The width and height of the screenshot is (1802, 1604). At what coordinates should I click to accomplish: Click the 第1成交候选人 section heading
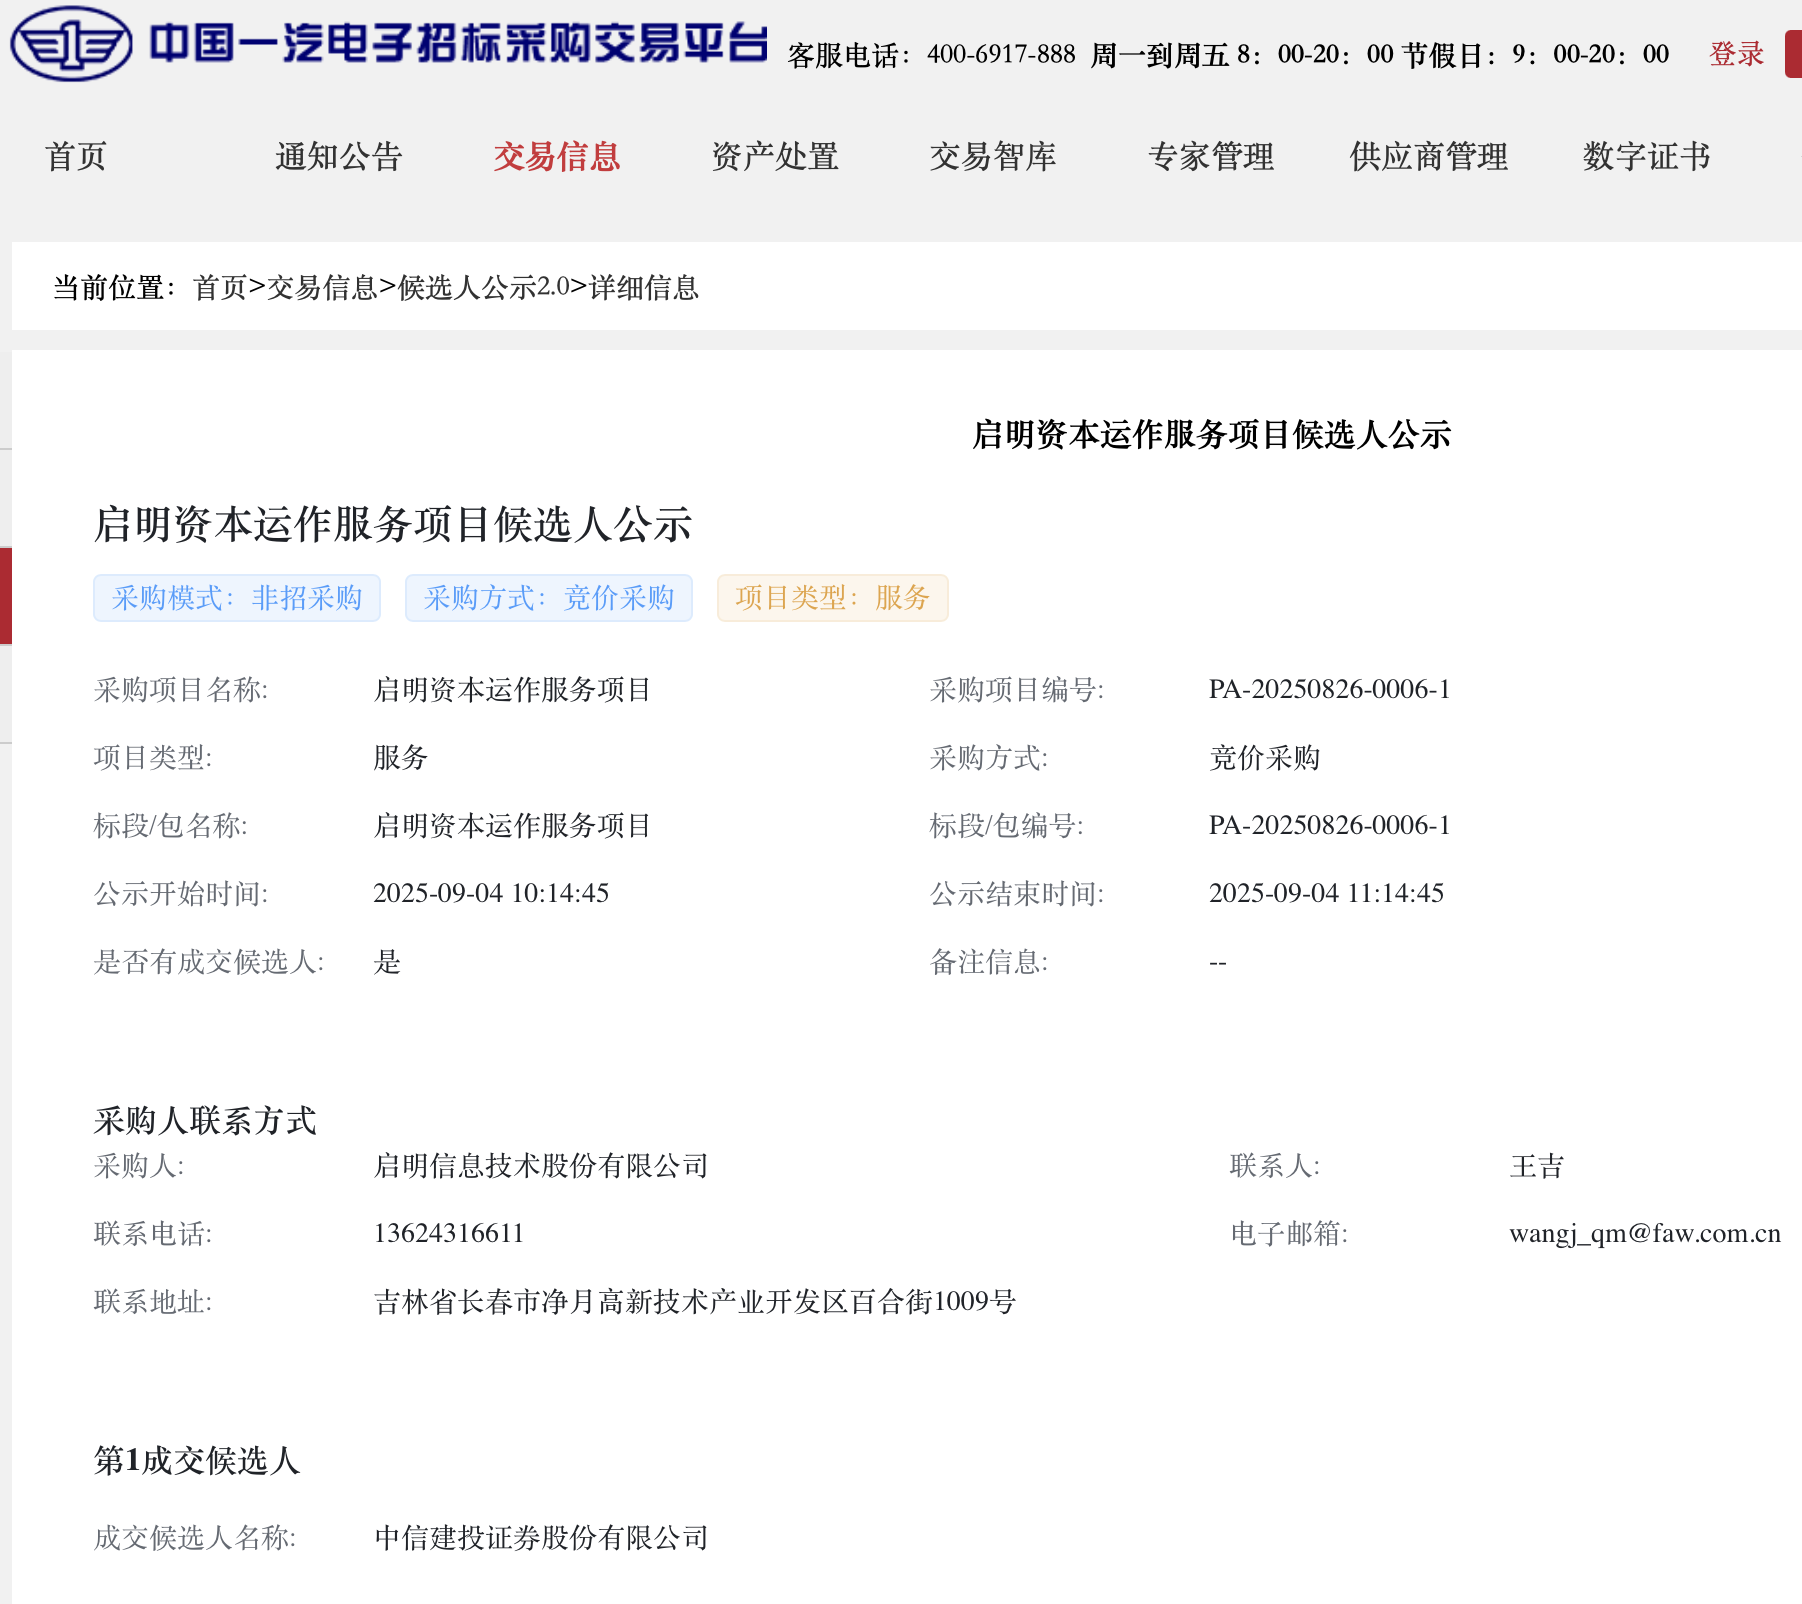click(197, 1461)
